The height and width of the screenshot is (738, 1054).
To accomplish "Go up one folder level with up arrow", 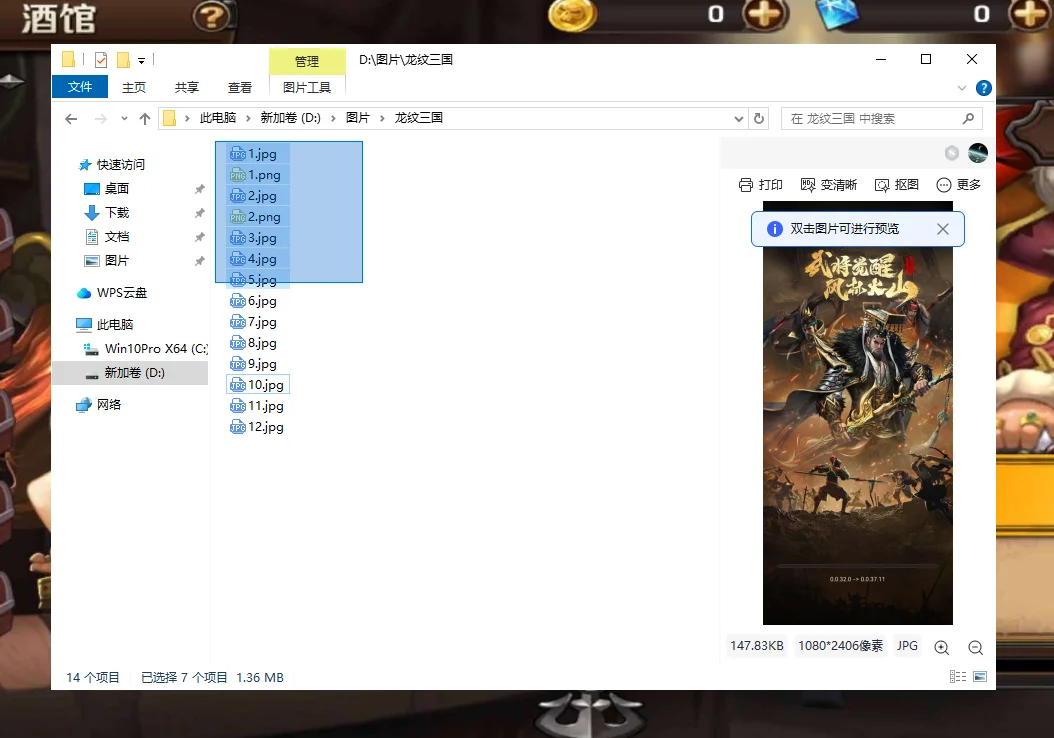I will point(145,119).
